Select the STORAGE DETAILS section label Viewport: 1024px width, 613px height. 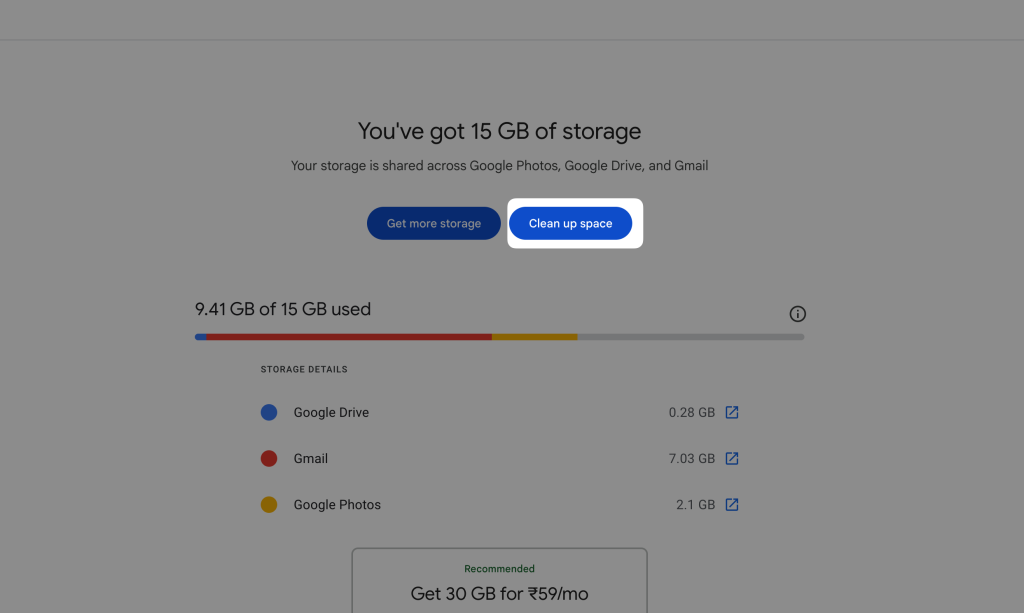click(x=304, y=369)
